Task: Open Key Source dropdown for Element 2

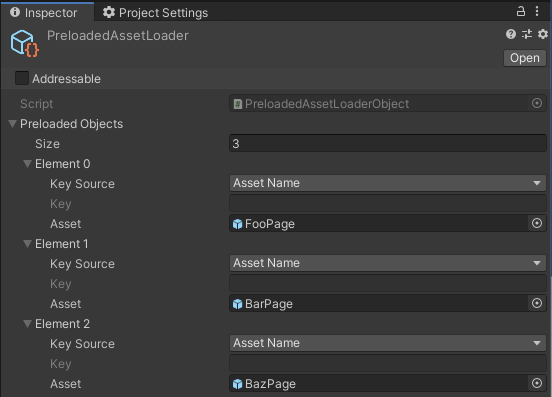Action: point(388,343)
